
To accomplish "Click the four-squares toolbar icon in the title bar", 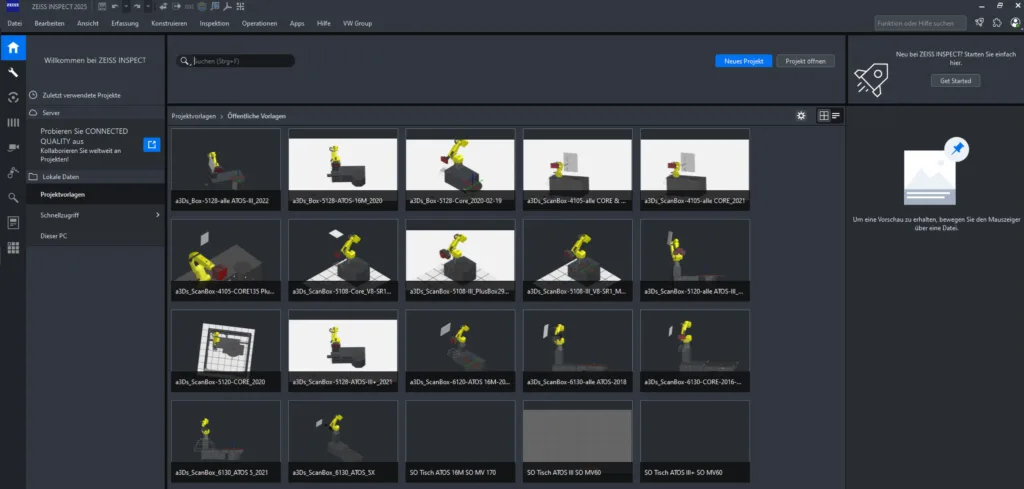I will (x=240, y=7).
